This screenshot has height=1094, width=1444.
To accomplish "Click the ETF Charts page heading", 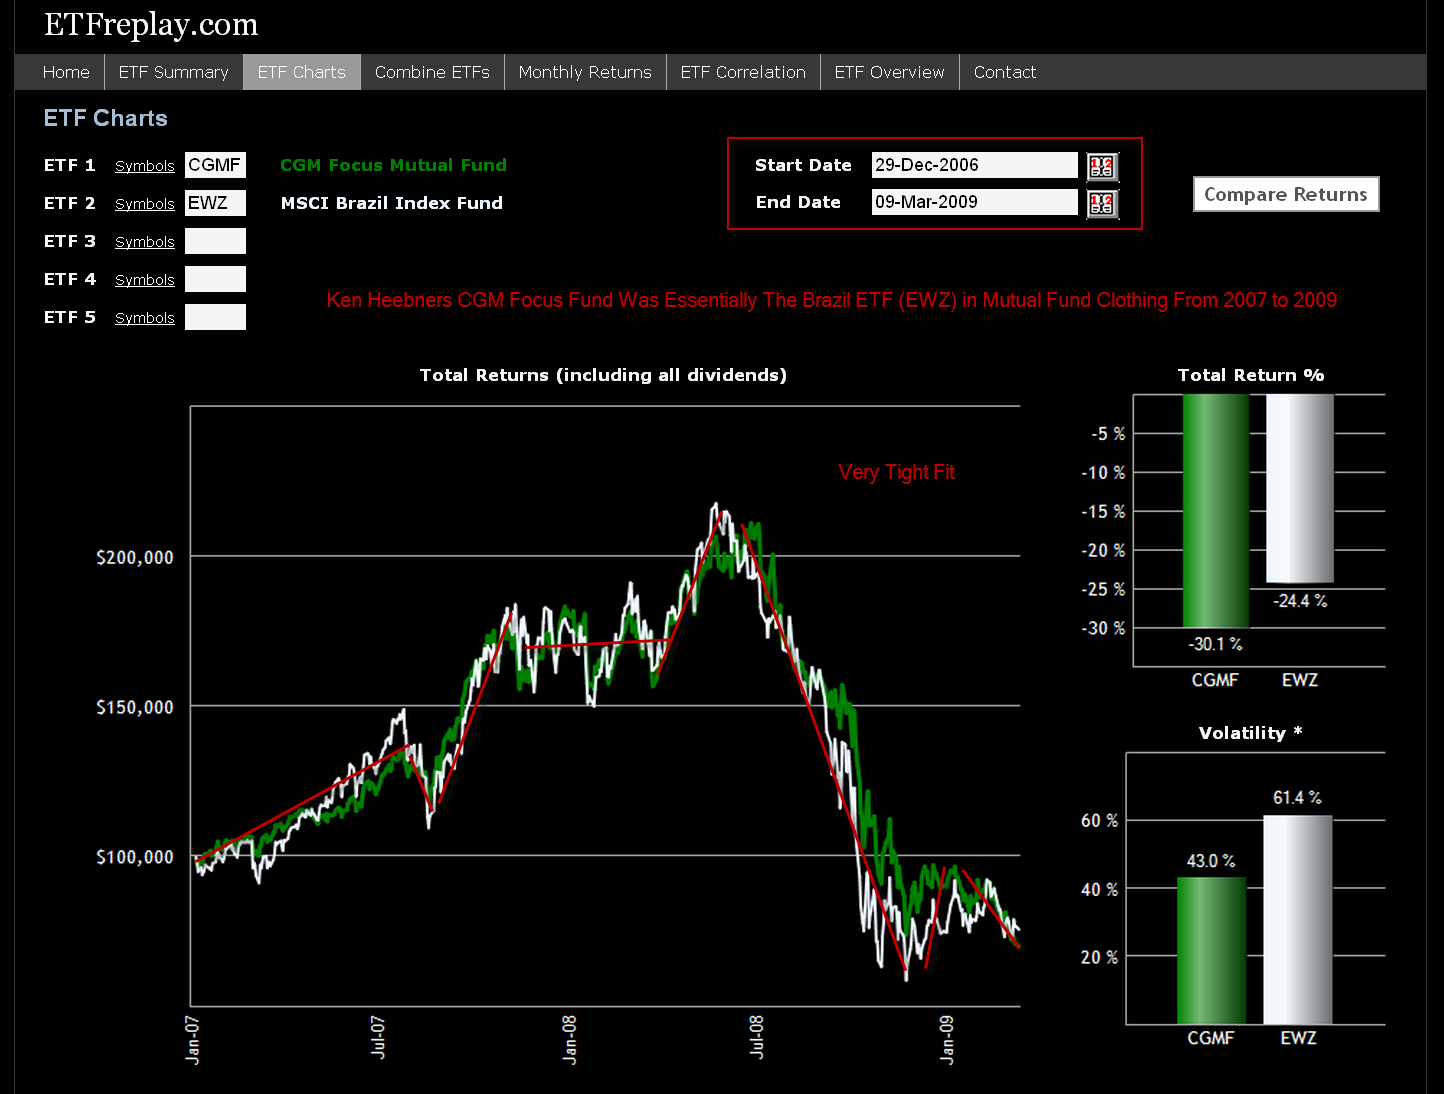I will click(105, 118).
